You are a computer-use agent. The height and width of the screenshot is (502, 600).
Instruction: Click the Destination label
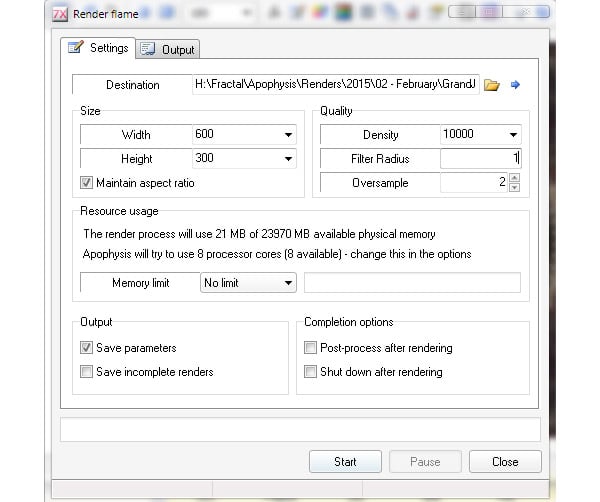click(133, 85)
